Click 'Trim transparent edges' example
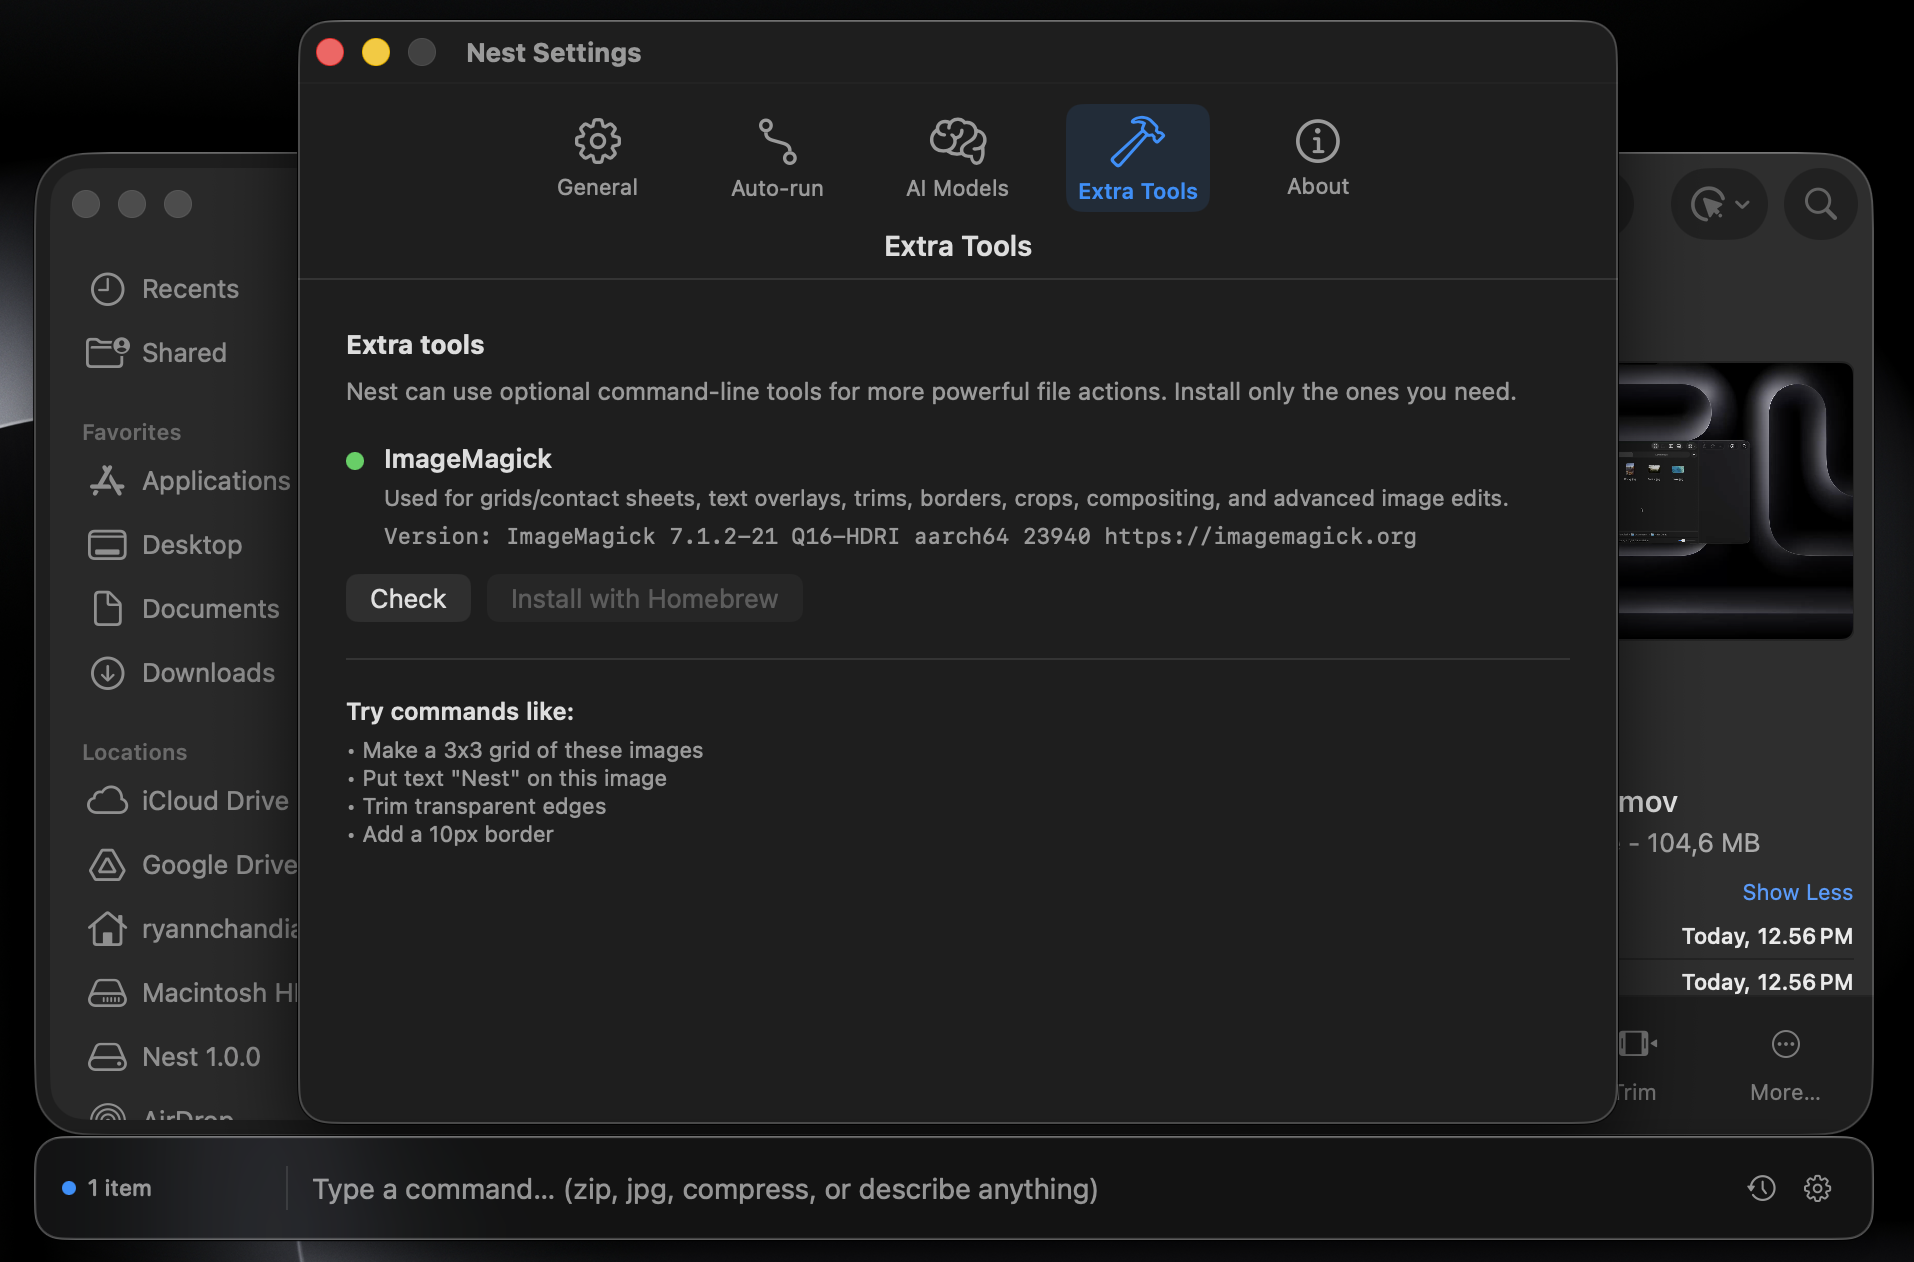The height and width of the screenshot is (1262, 1914). point(484,806)
